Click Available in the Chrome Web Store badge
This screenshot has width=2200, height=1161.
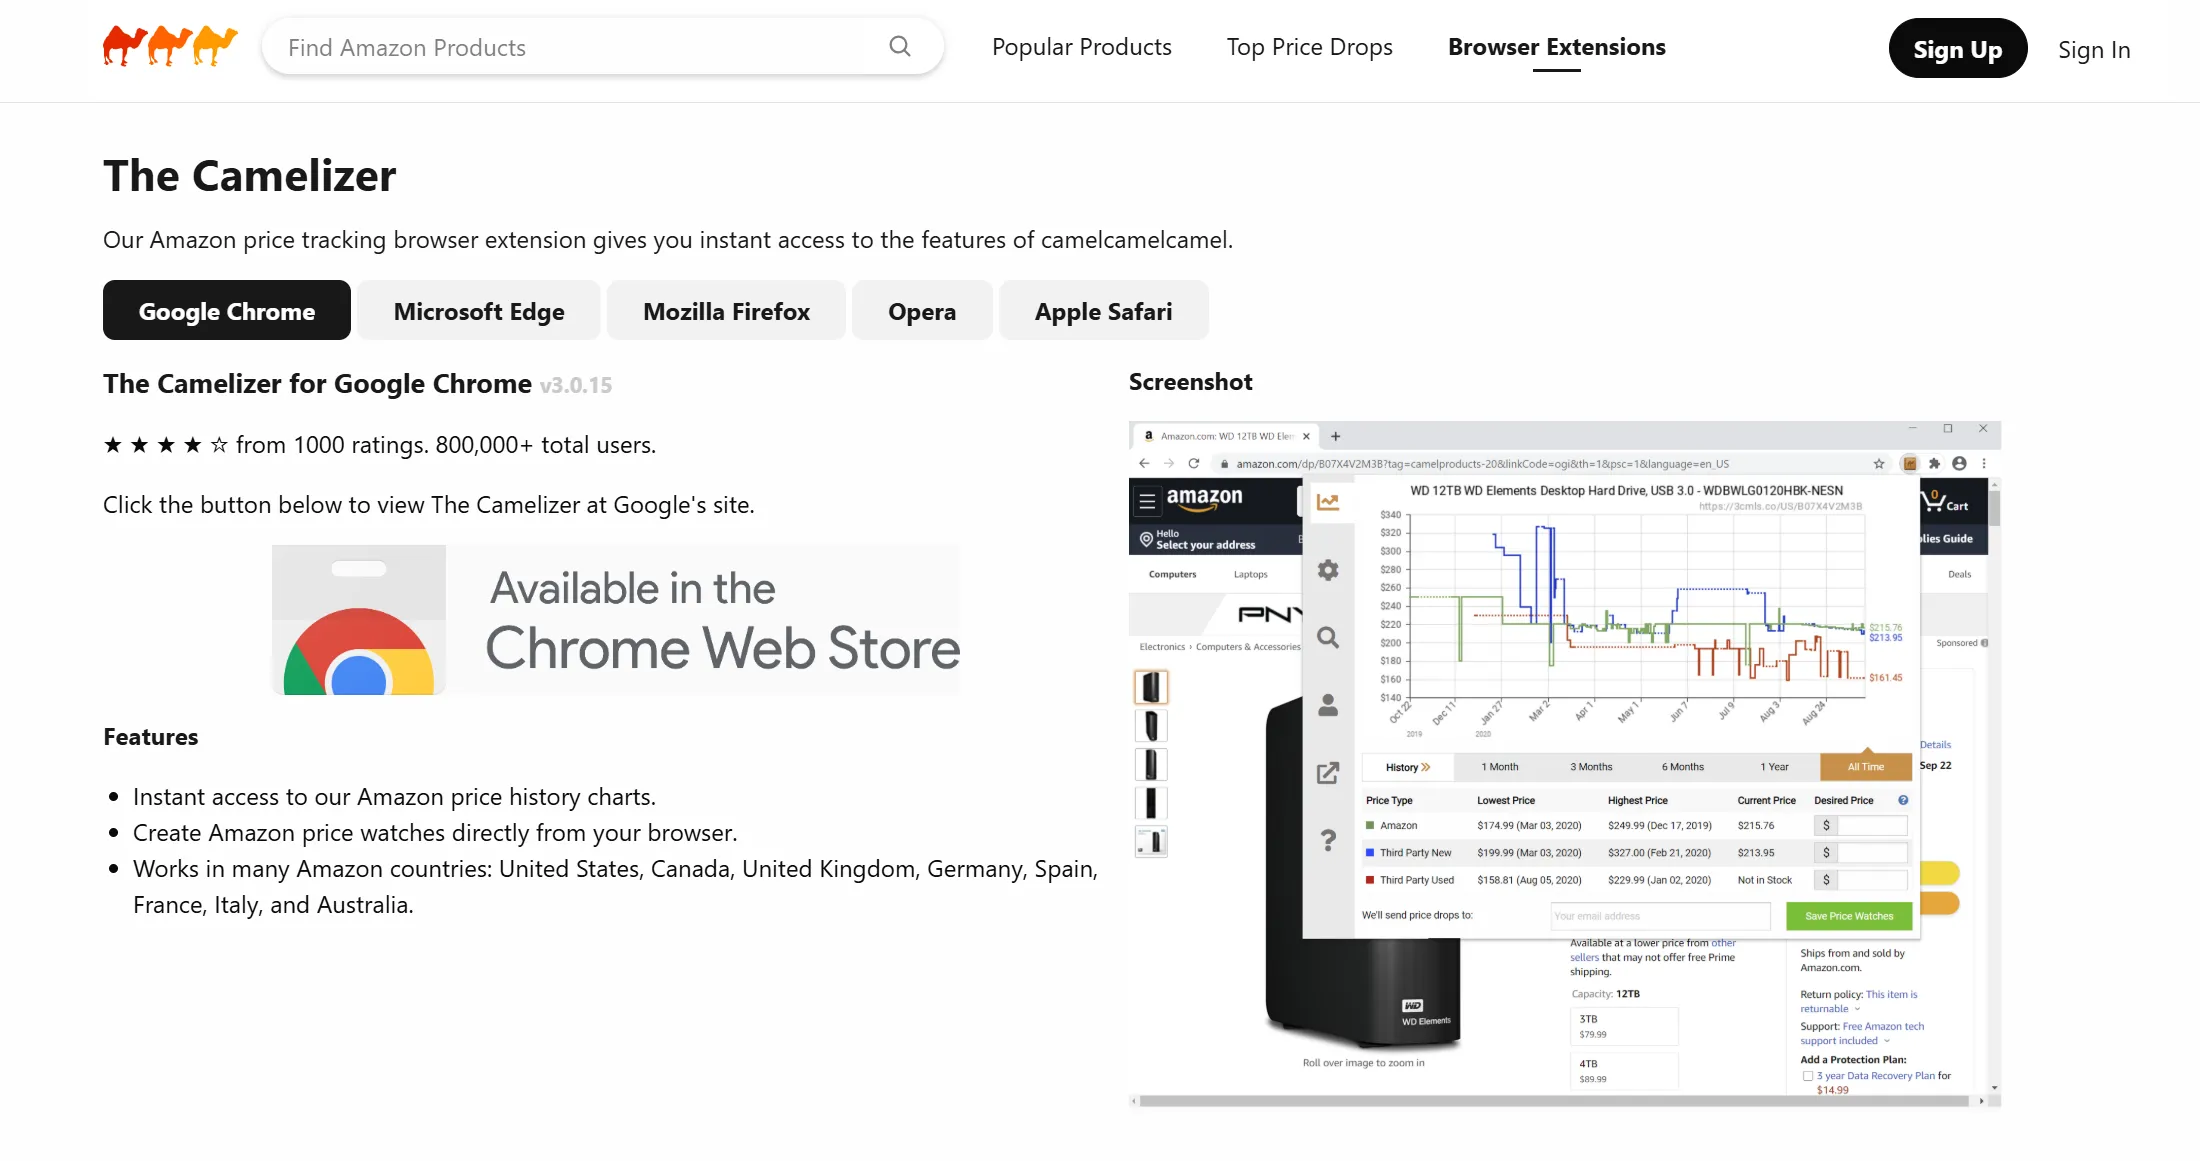coord(616,620)
